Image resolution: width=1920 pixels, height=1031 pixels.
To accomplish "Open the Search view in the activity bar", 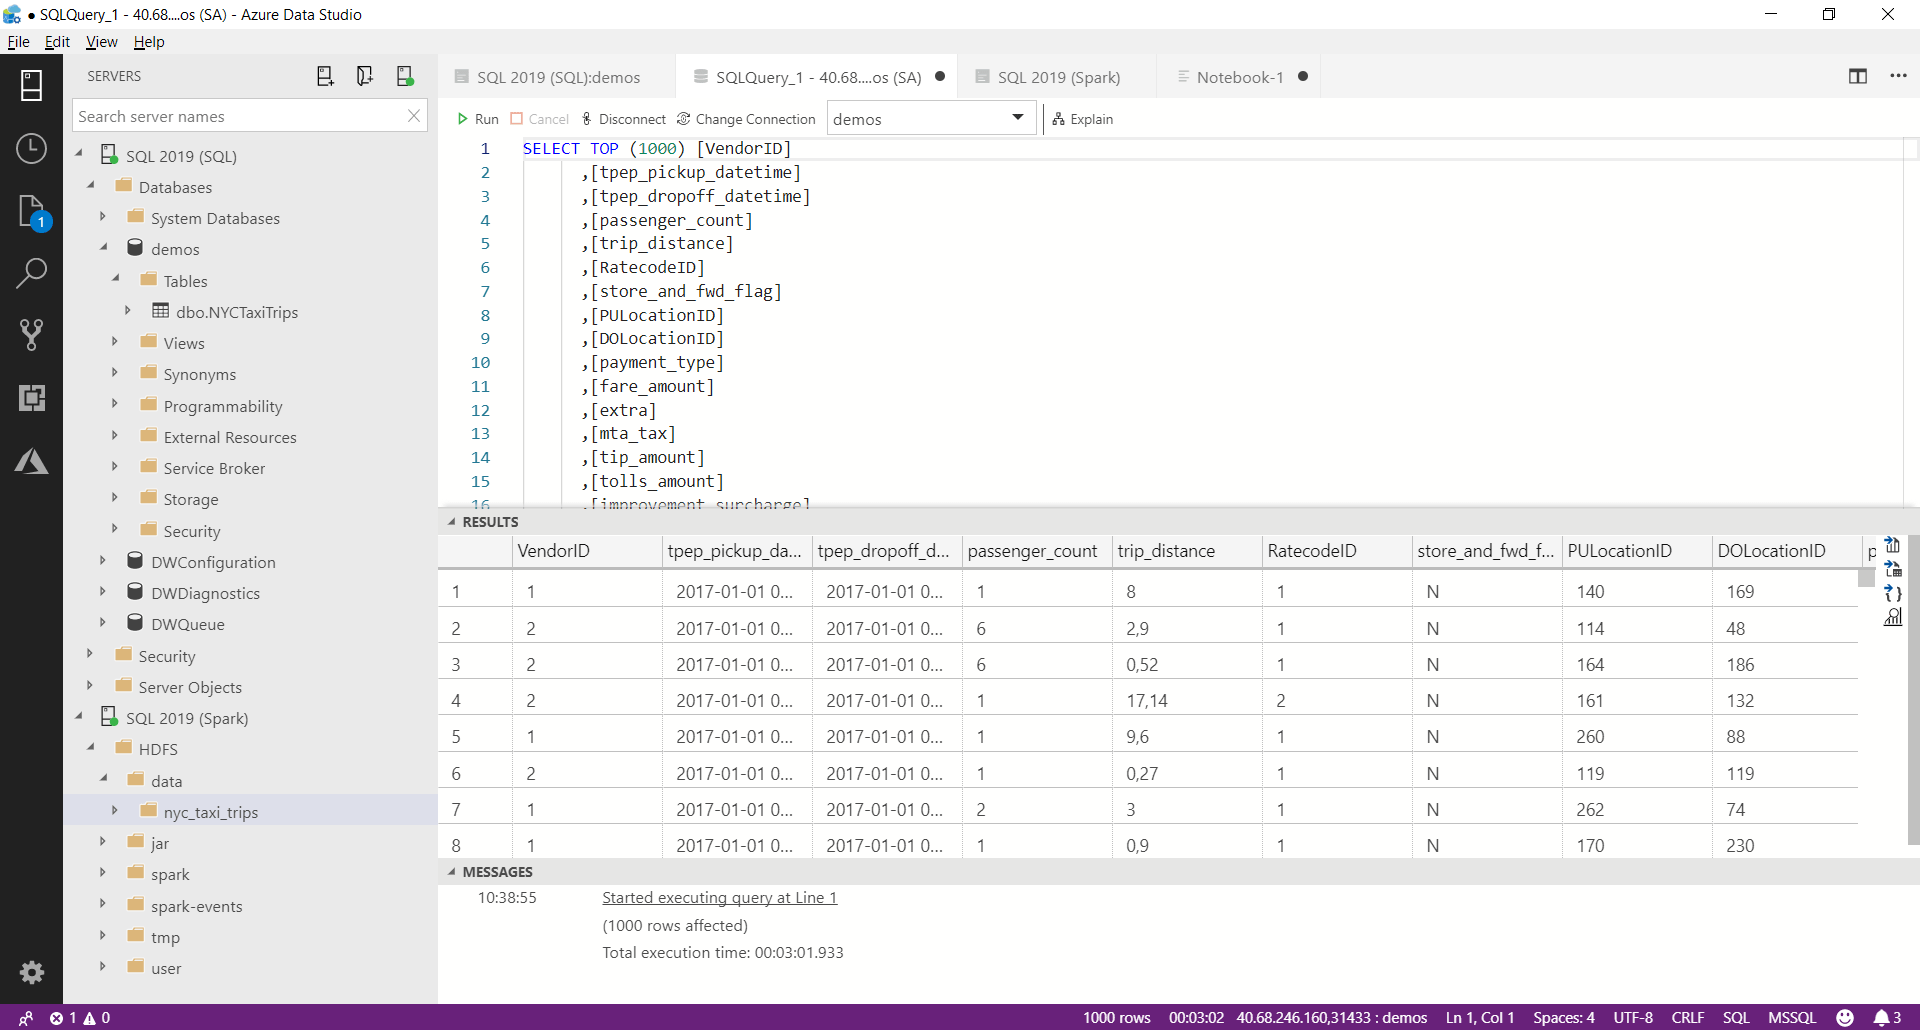I will [31, 273].
